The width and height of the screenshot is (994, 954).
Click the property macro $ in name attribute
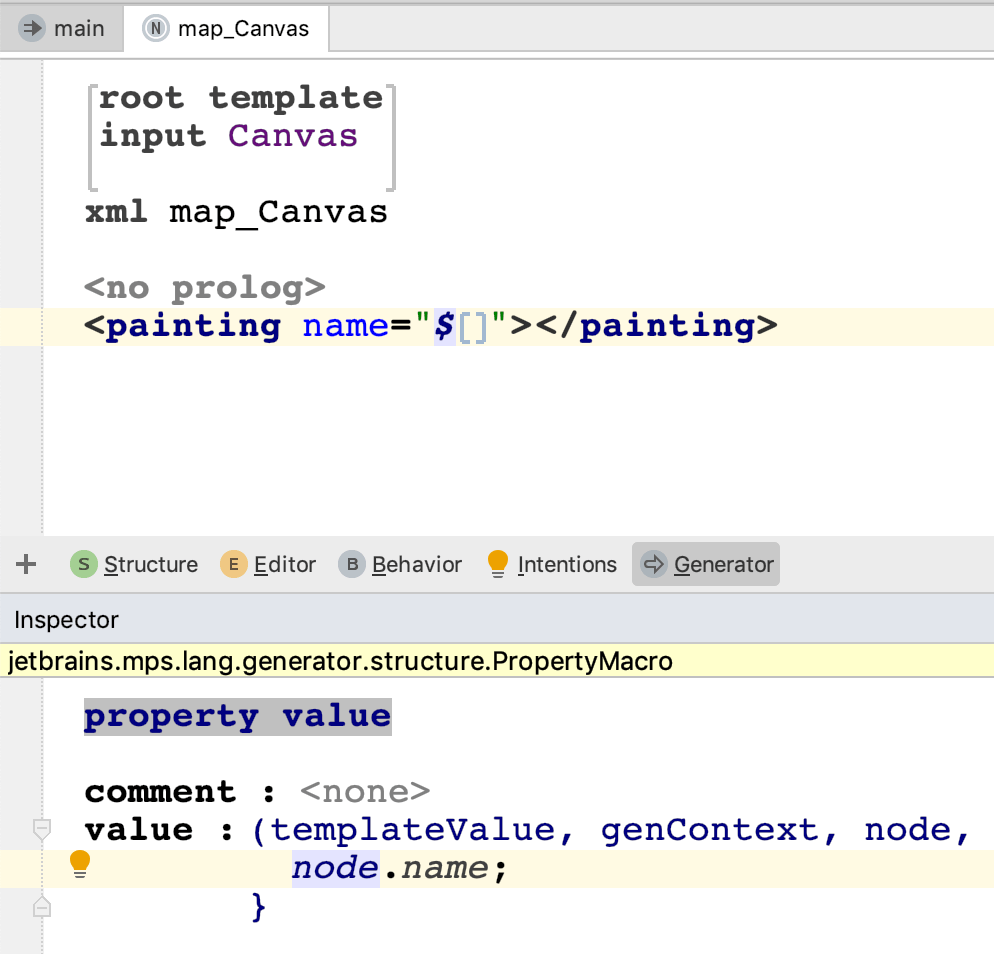(443, 326)
